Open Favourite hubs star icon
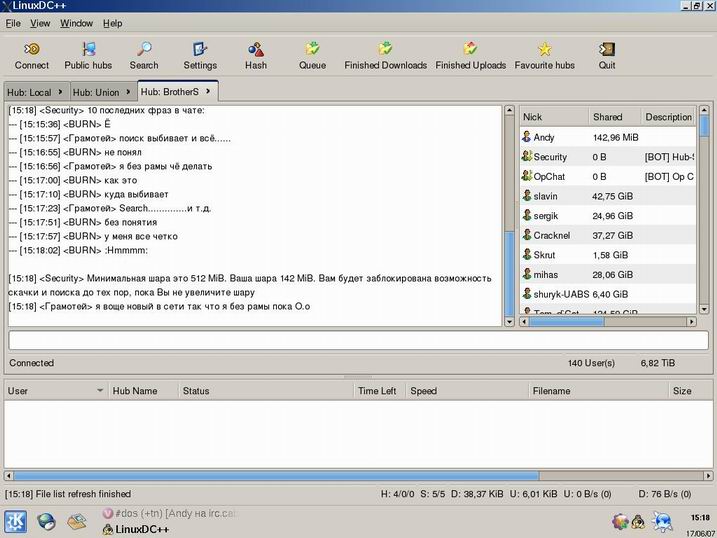Screen dimensions: 717x538 (544, 49)
